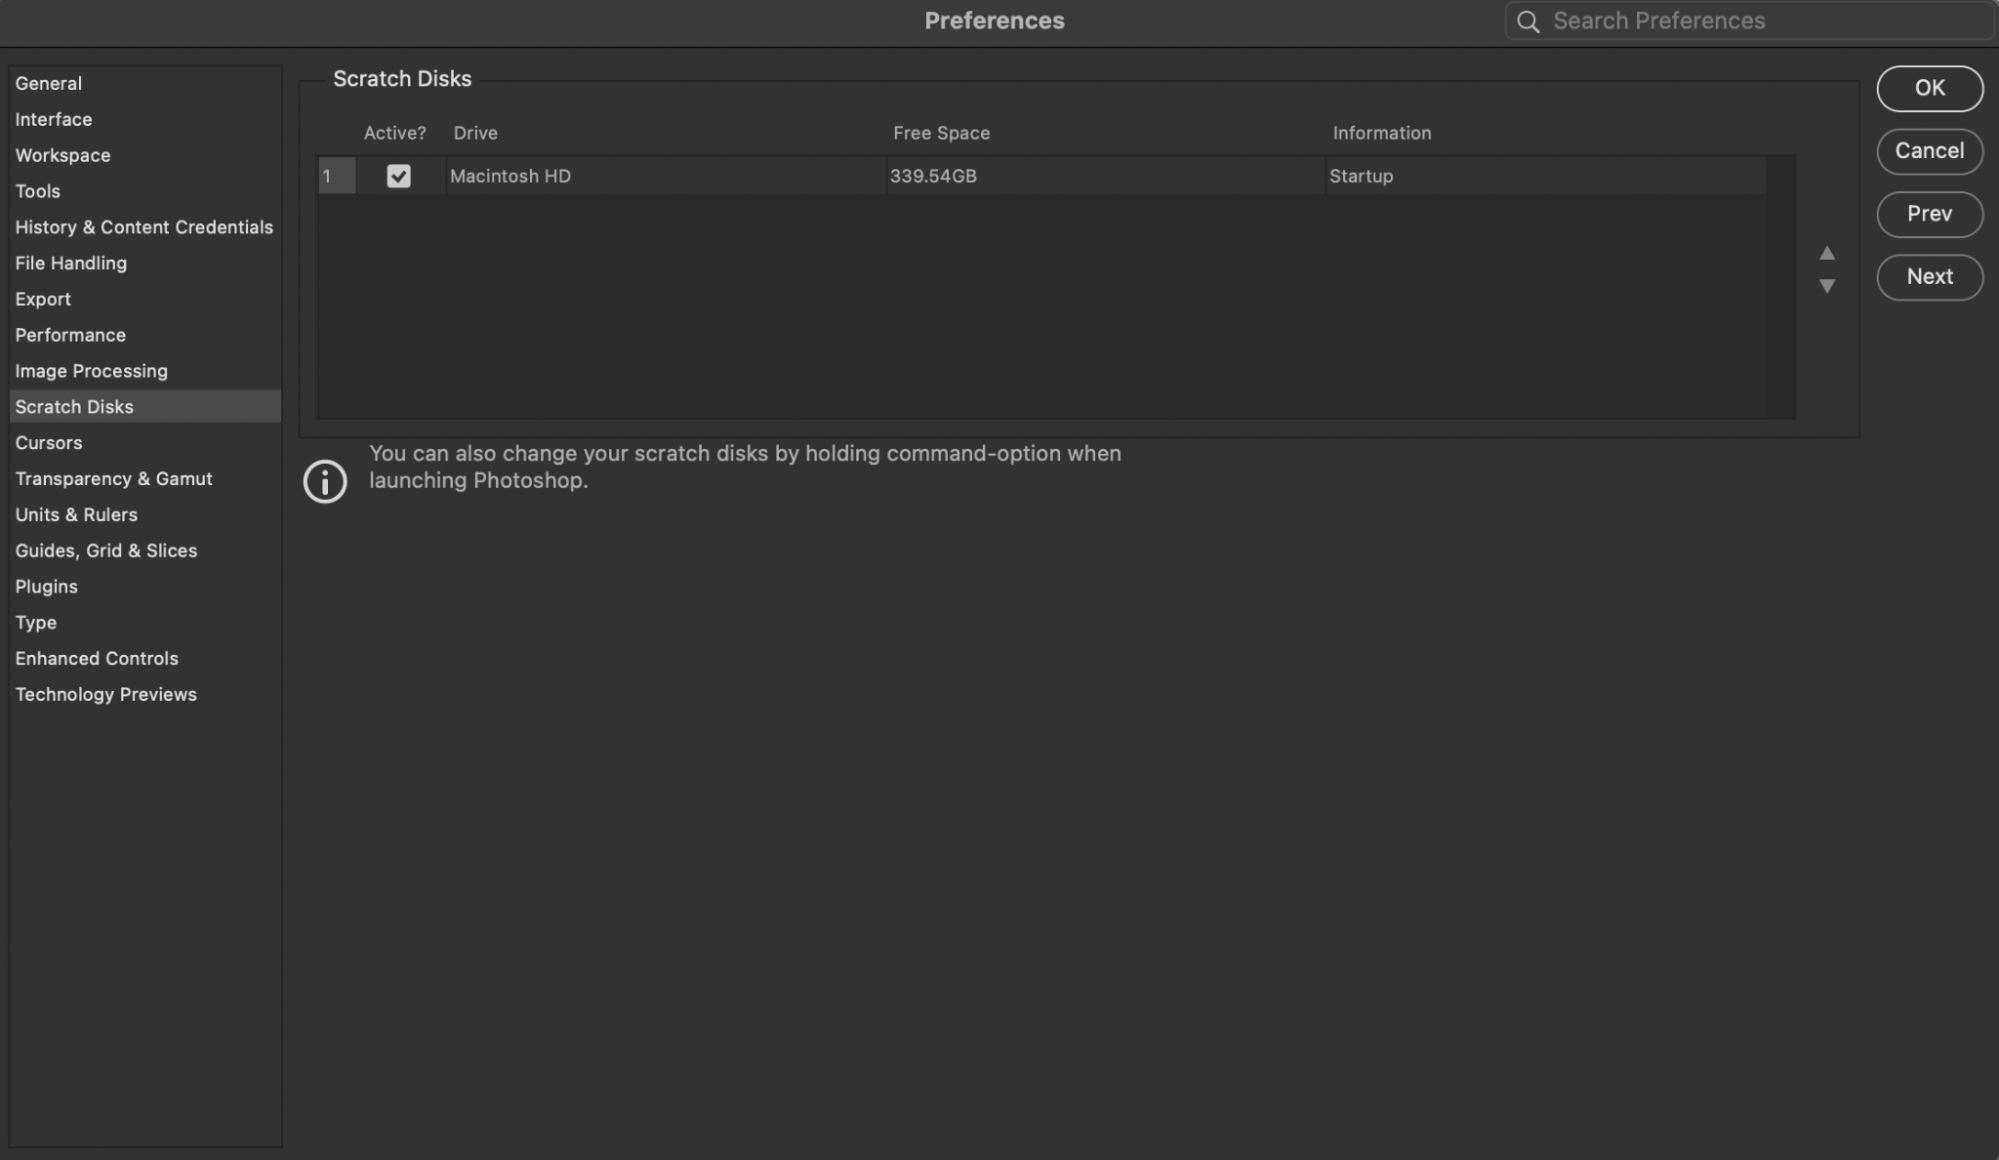View Units & Rulers preferences
This screenshot has height=1160, width=1999.
pos(76,514)
